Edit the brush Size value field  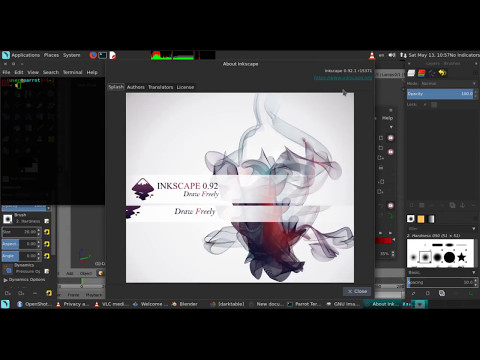[x=19, y=232]
